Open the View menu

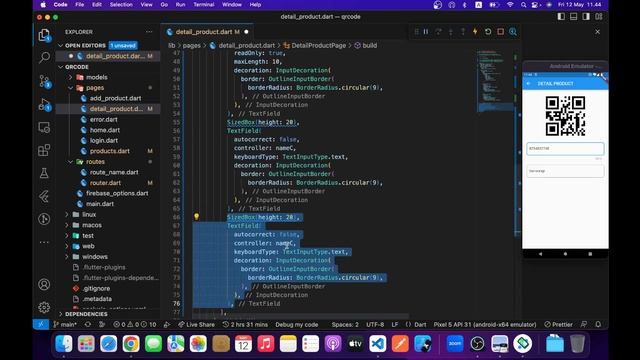[146, 4]
